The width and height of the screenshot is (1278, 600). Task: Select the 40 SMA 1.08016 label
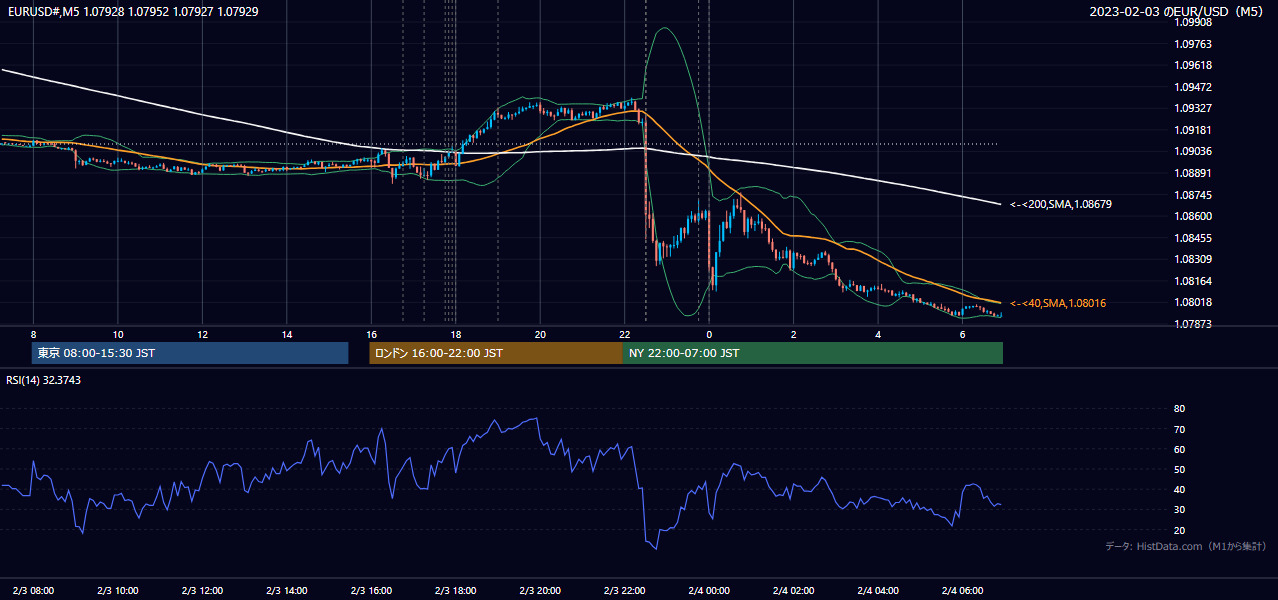click(1058, 303)
